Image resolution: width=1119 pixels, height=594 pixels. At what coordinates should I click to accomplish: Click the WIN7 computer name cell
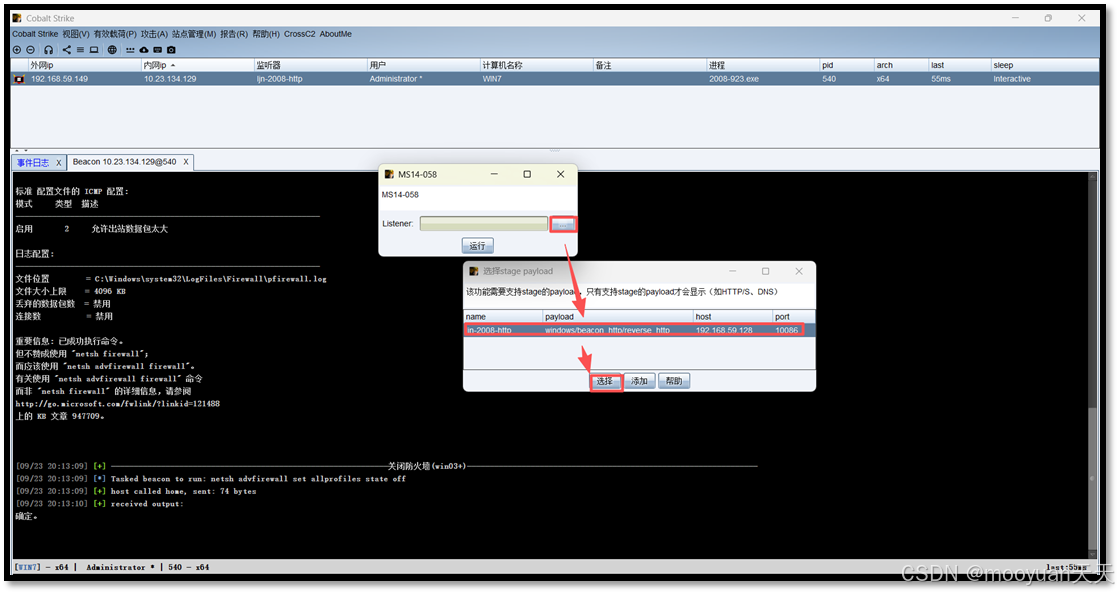492,79
